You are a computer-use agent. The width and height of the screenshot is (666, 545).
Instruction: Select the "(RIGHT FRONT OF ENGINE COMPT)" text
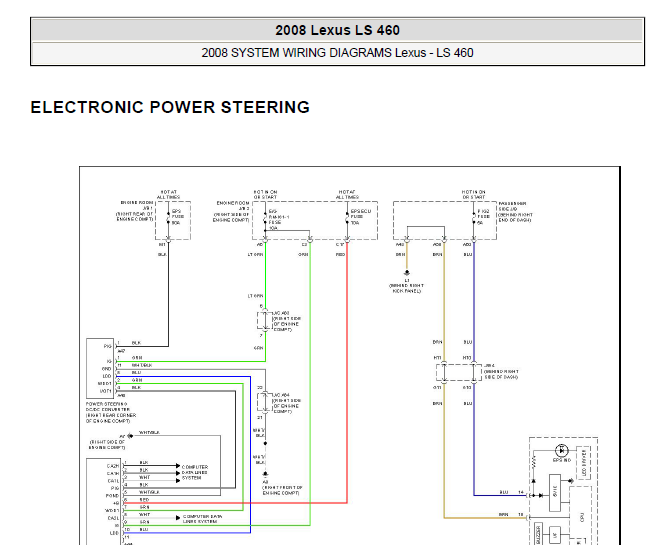pos(282,490)
